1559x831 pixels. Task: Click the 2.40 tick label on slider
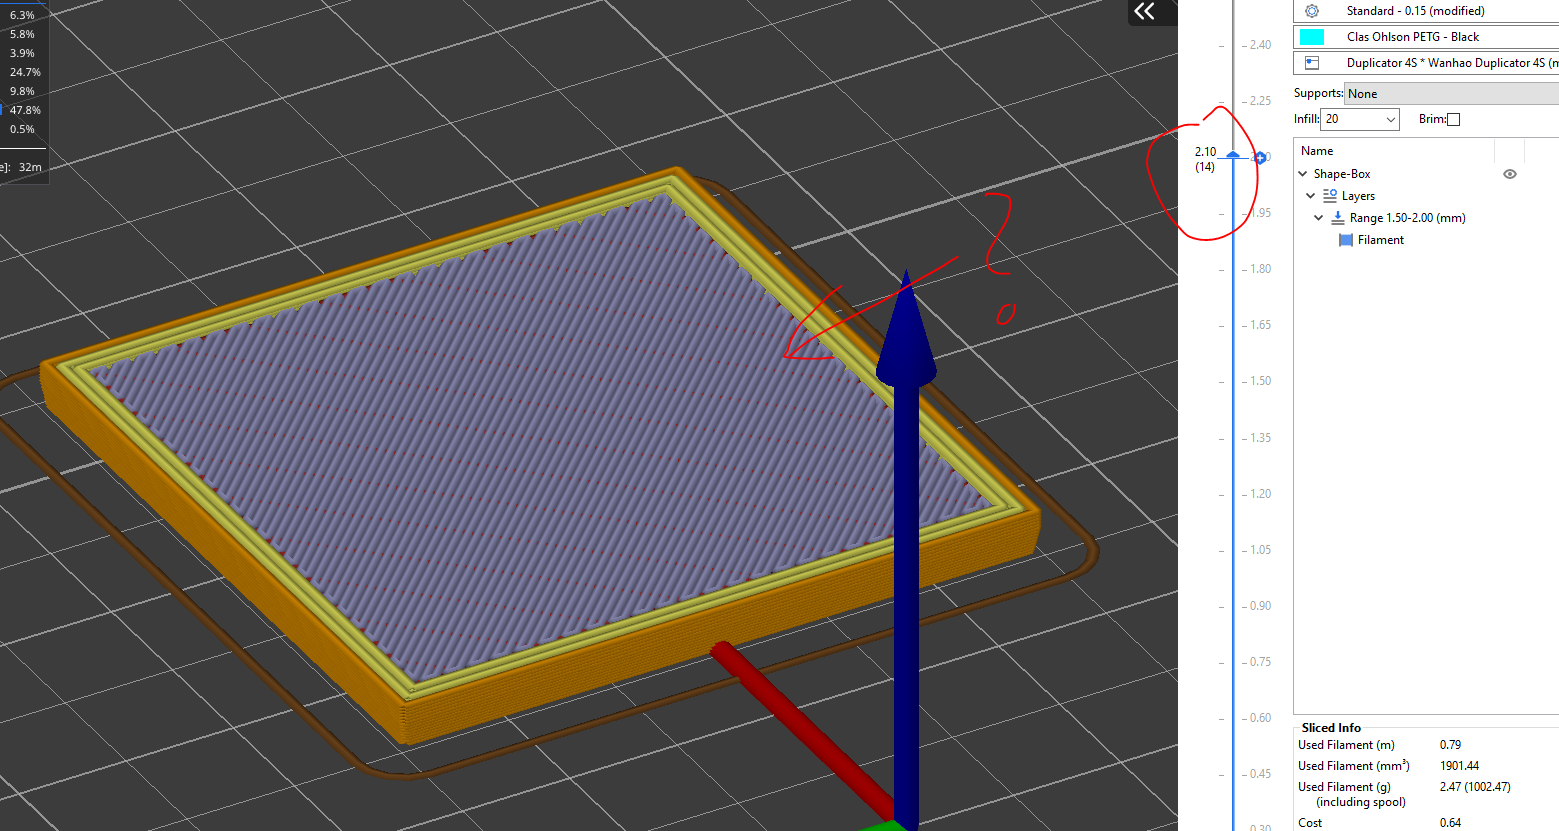tap(1260, 45)
